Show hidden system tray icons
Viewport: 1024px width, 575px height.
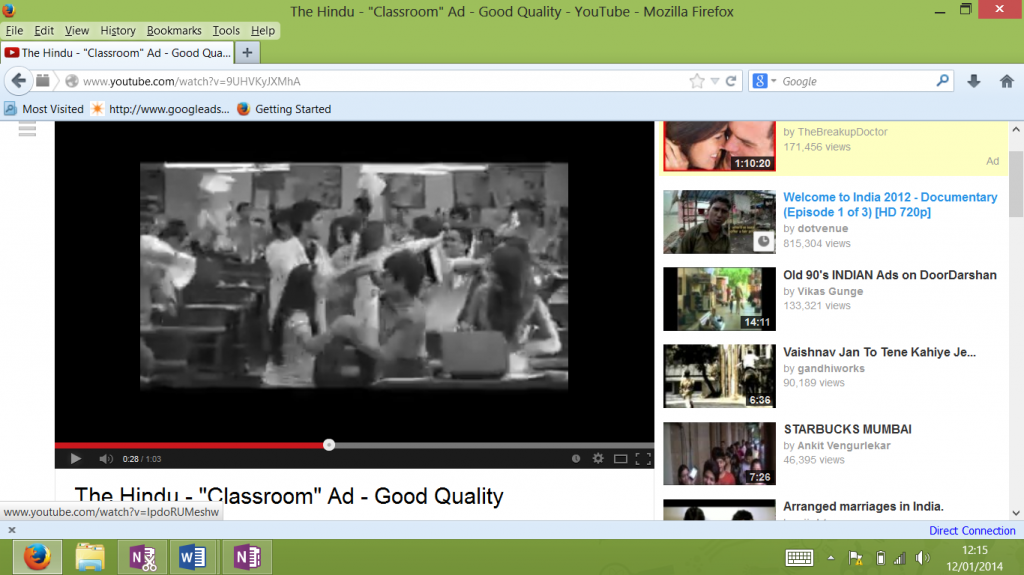[x=830, y=557]
